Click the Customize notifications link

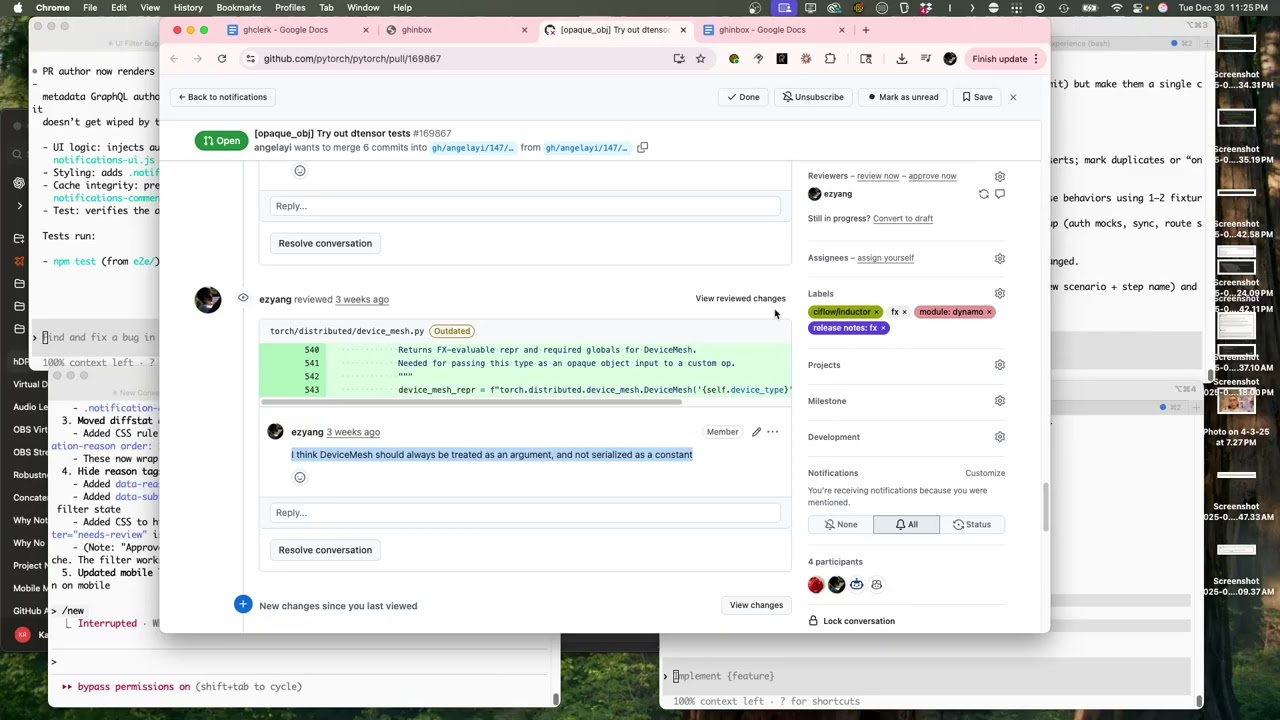(985, 473)
